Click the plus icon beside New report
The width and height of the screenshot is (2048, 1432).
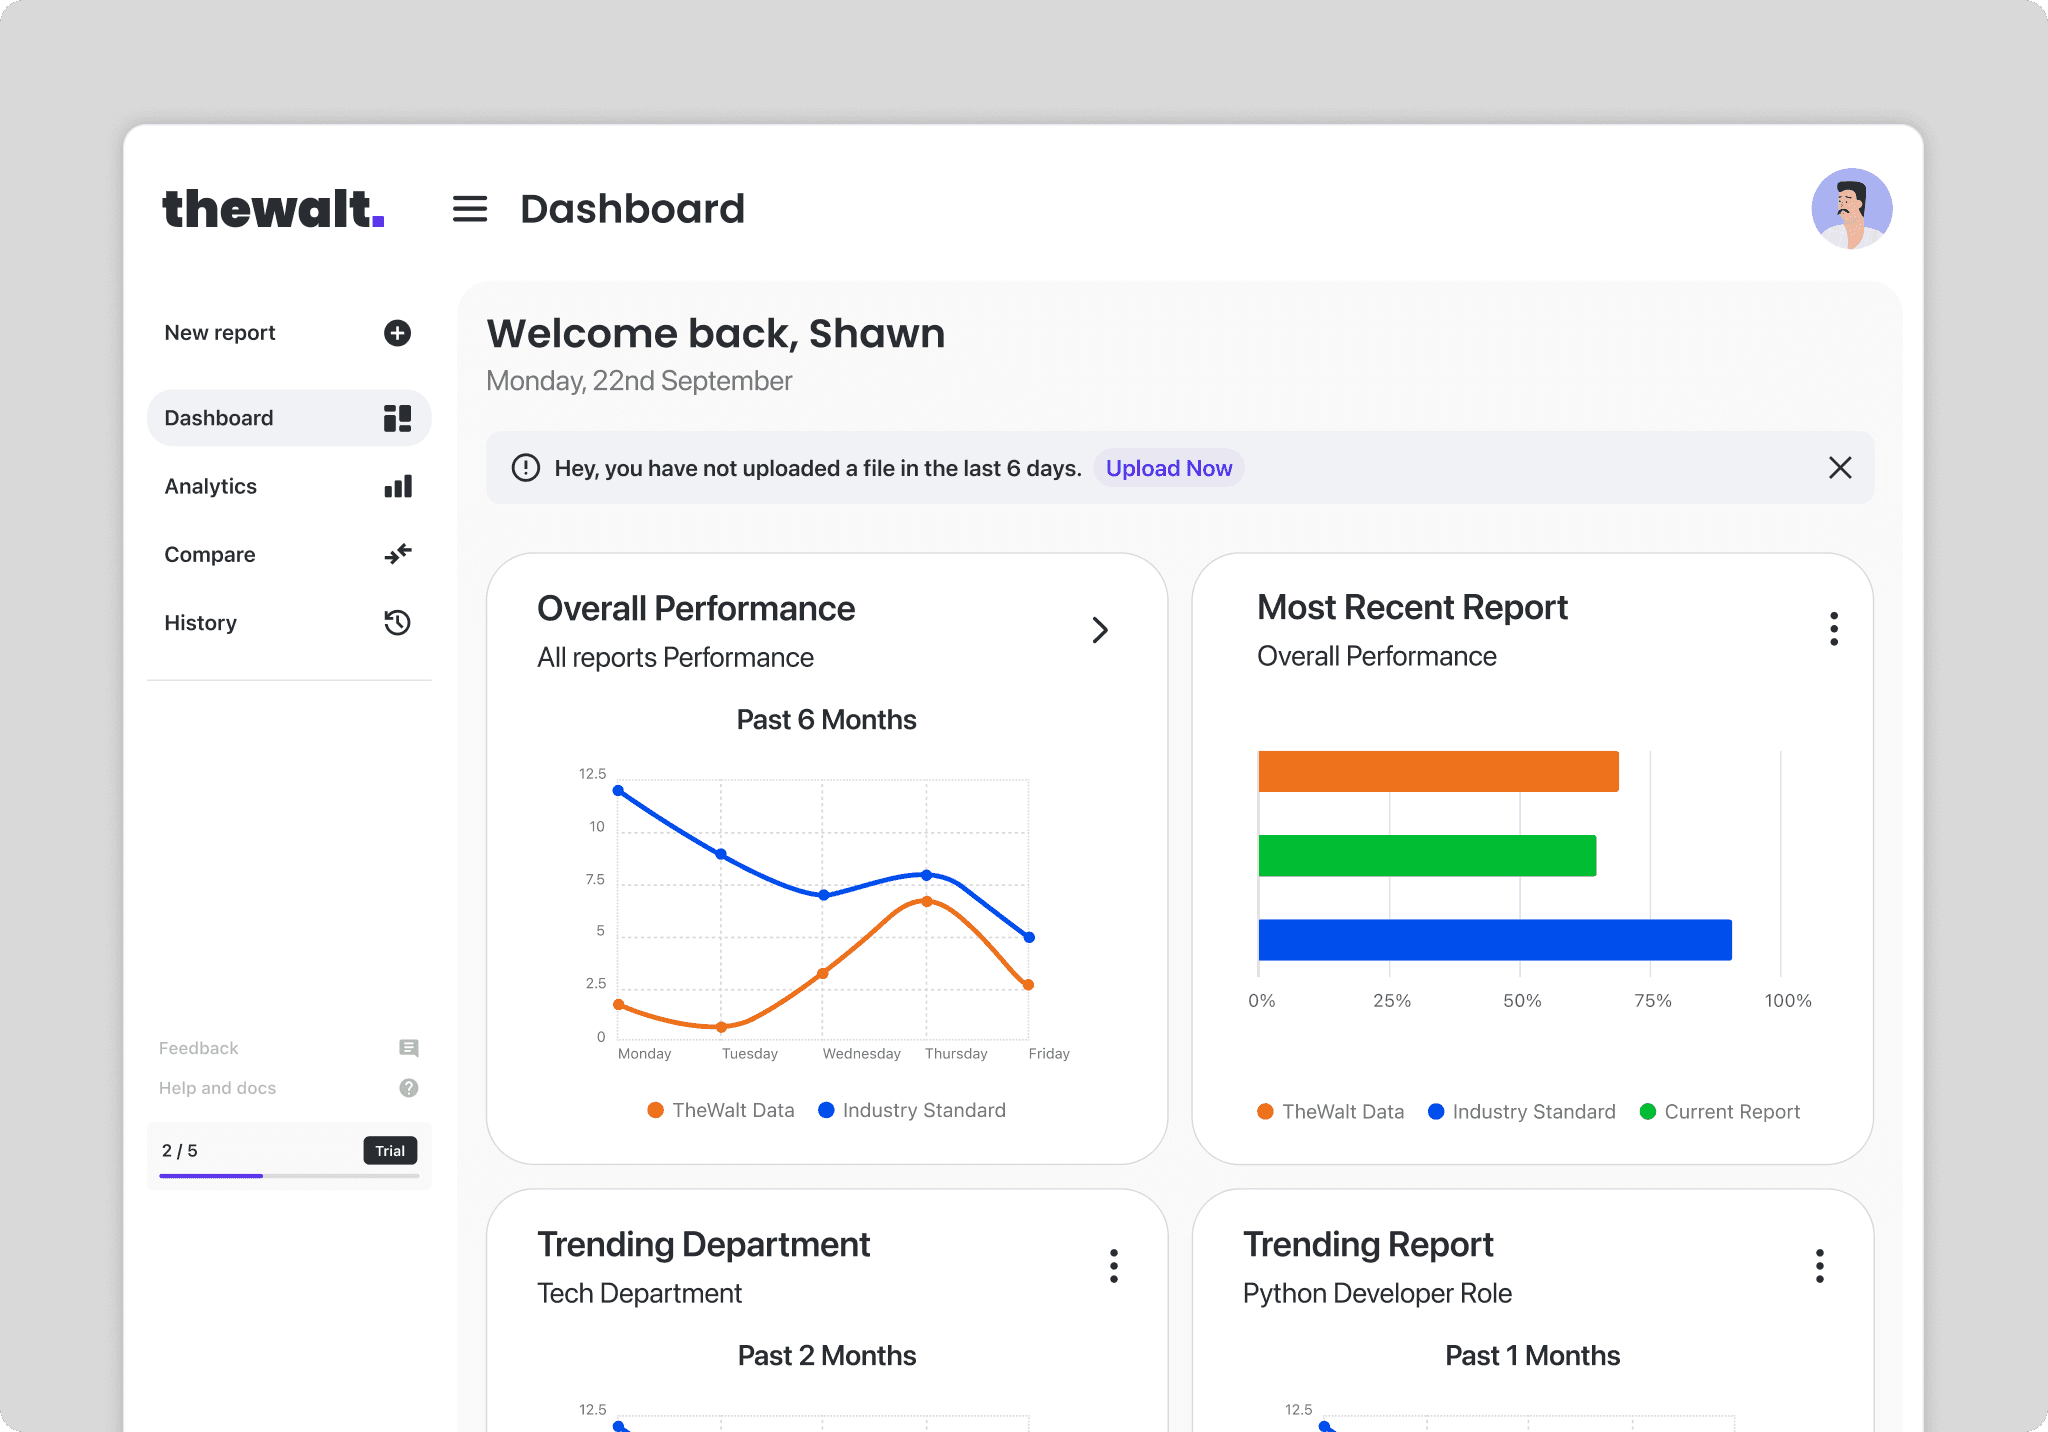click(x=397, y=333)
